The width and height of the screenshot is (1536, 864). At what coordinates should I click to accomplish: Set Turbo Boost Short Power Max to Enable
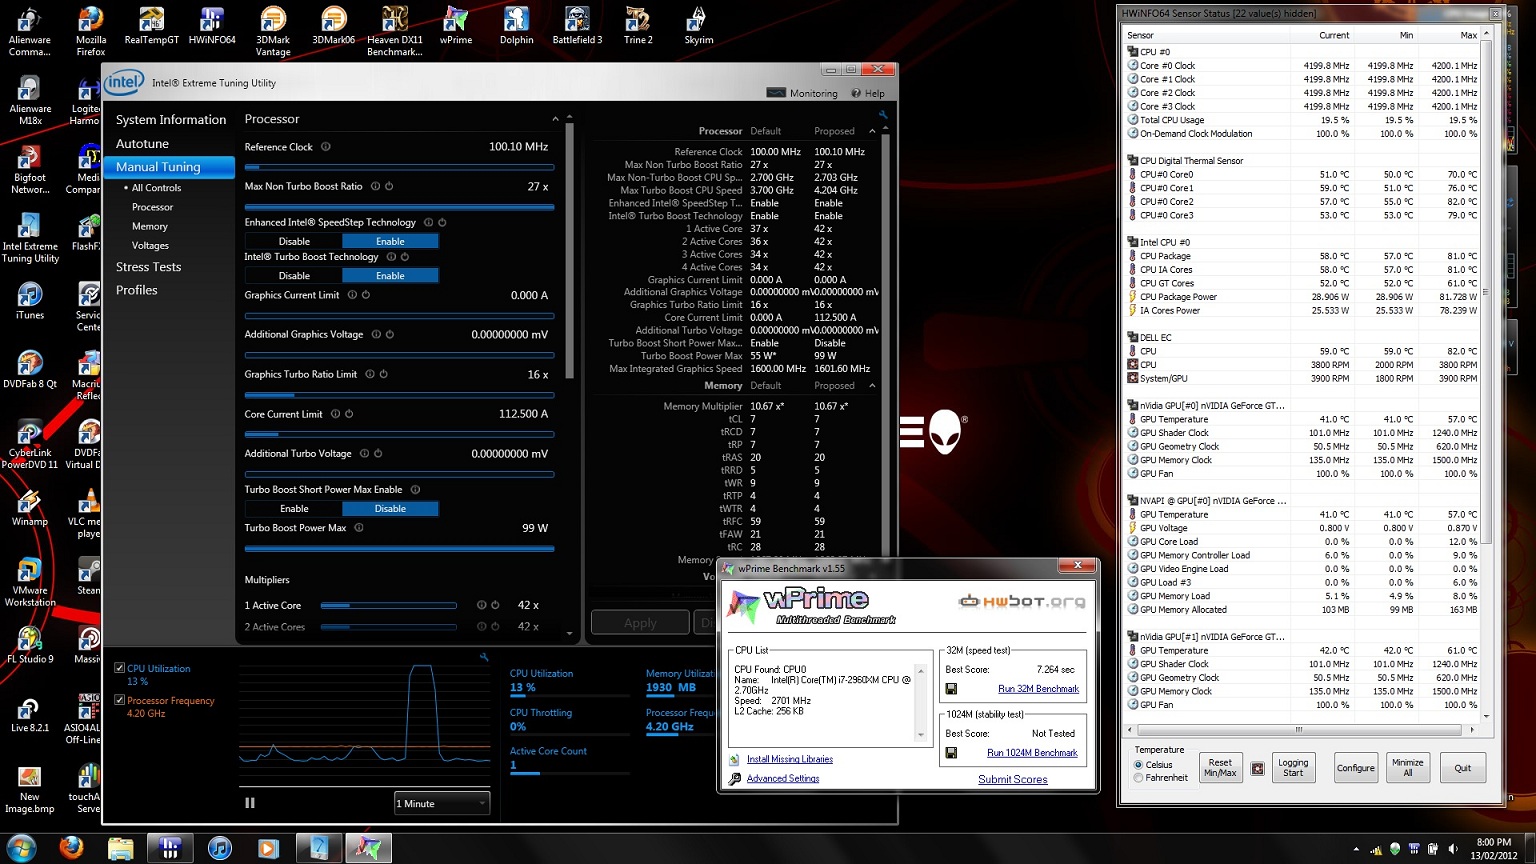coord(294,508)
